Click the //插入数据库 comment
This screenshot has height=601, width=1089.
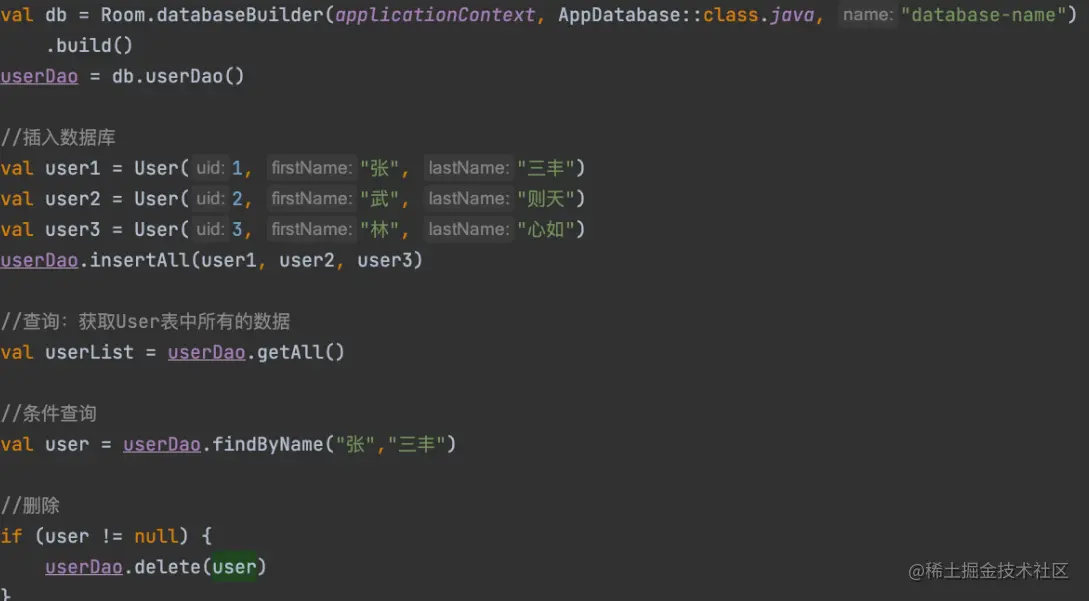(x=58, y=138)
